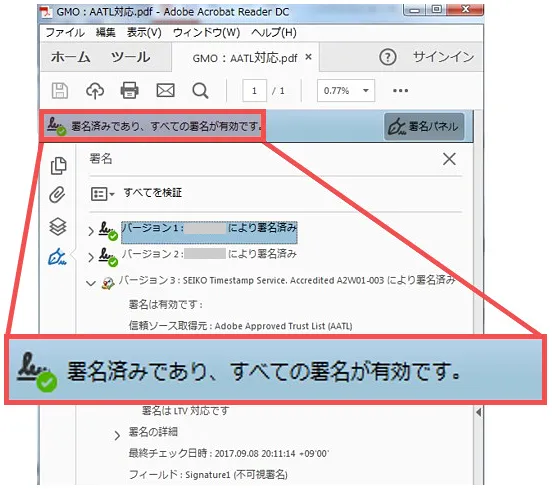Image resolution: width=552 pixels, height=489 pixels.
Task: Collapse the side pane with the arrow
Action: pyautogui.click(x=478, y=412)
